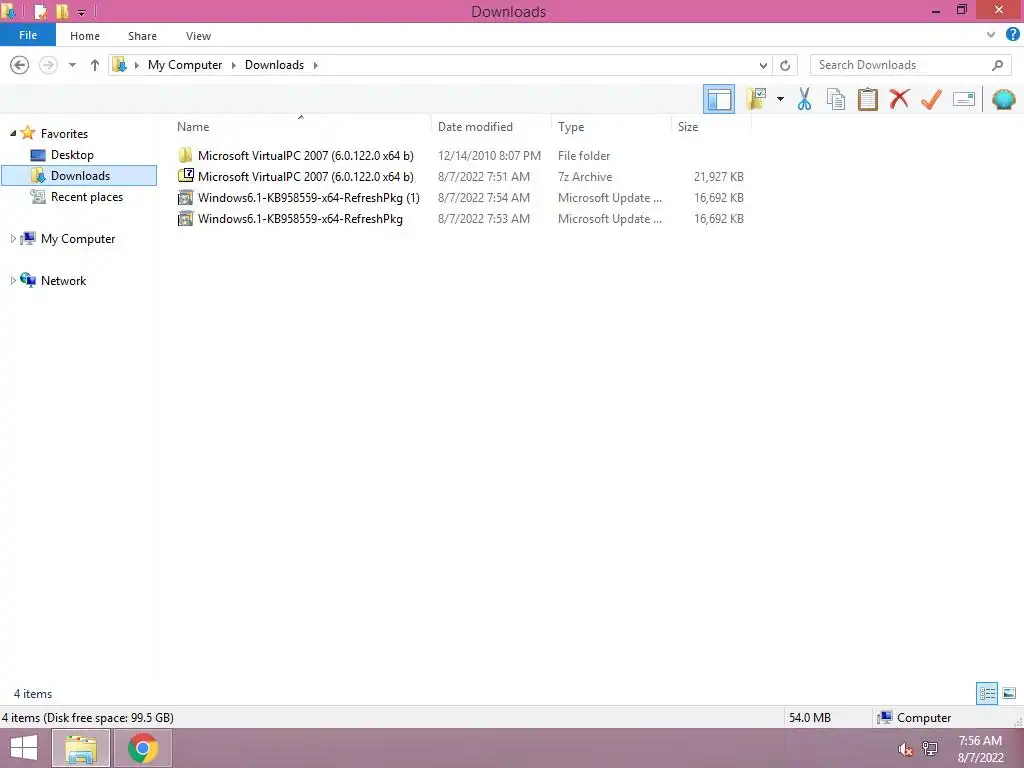This screenshot has height=768, width=1024.
Task: Open the dropdown arrow beside folder options
Action: coord(780,99)
